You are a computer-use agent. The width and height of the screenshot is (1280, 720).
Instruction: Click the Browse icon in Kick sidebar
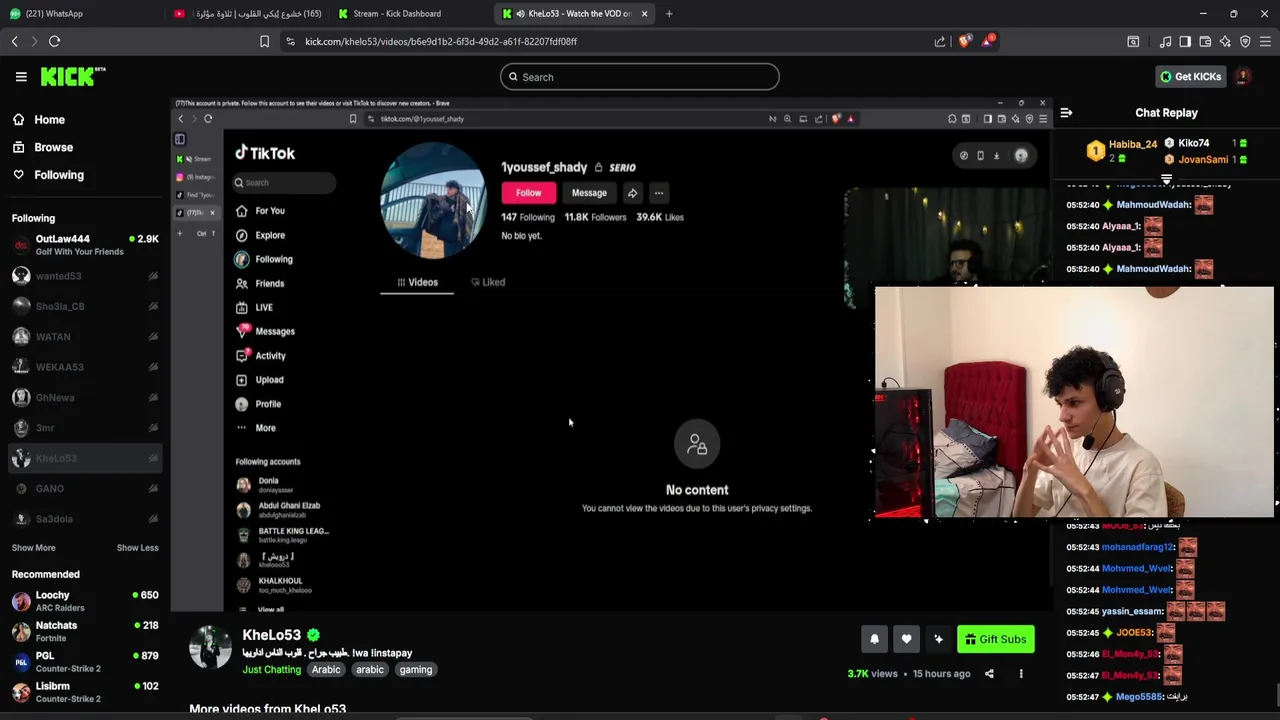18,147
